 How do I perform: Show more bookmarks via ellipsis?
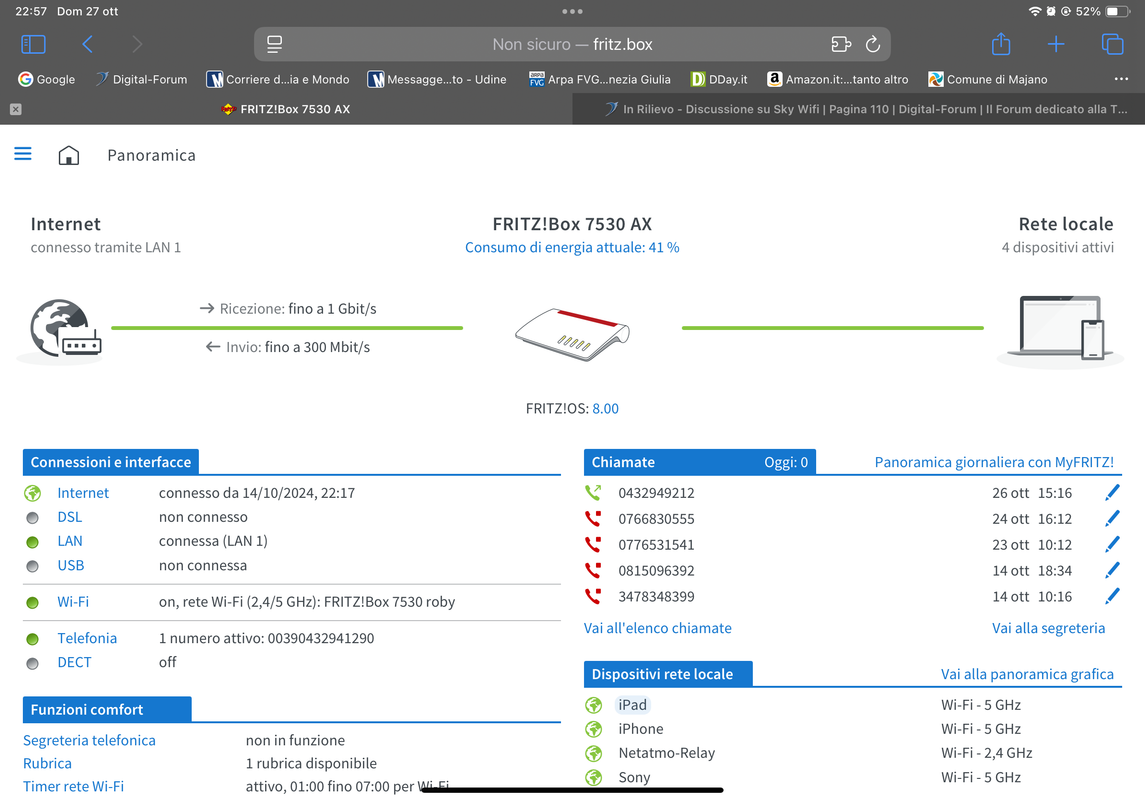coord(1121,79)
